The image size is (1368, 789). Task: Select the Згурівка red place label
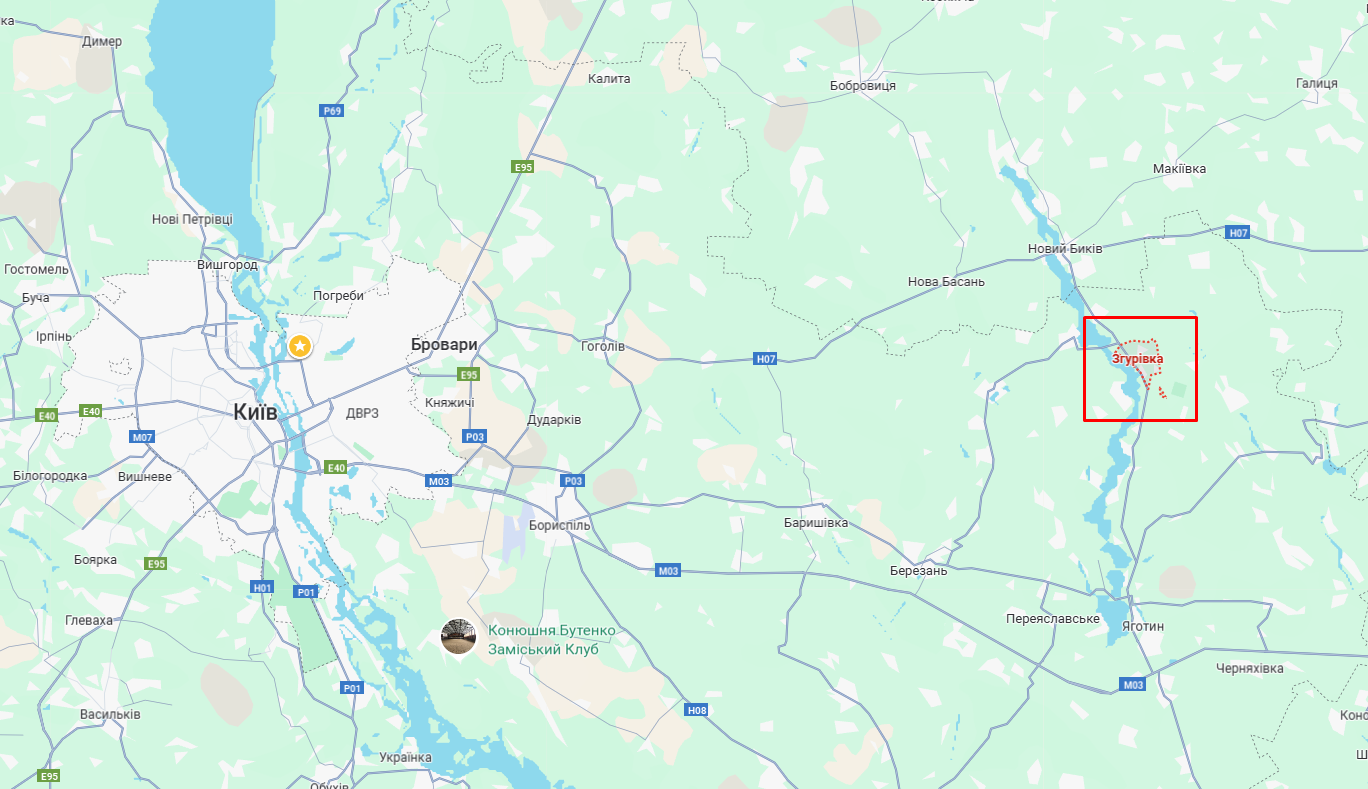tap(1138, 358)
